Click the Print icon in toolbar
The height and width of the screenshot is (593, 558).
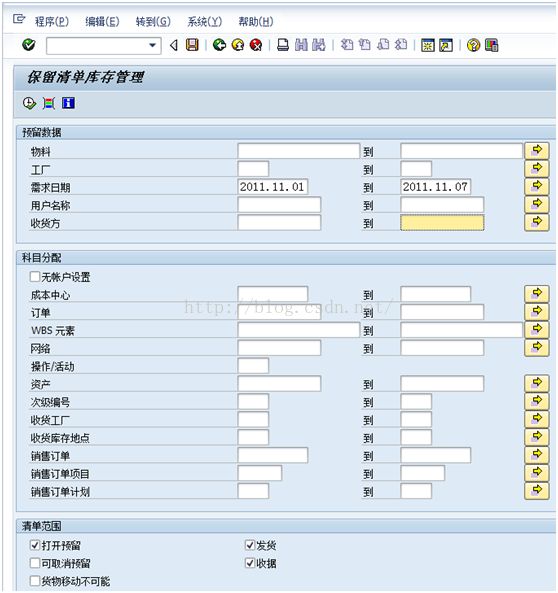click(283, 45)
